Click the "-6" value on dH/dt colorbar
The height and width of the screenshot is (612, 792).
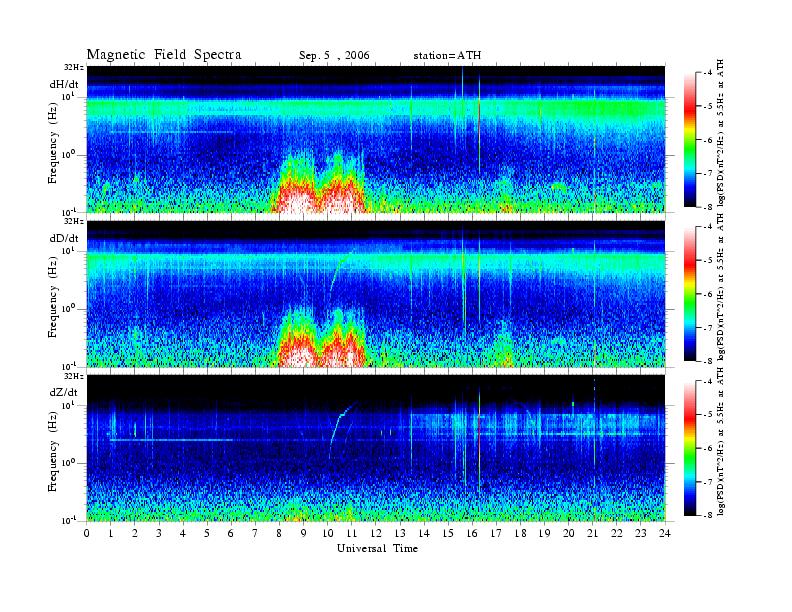pos(708,140)
